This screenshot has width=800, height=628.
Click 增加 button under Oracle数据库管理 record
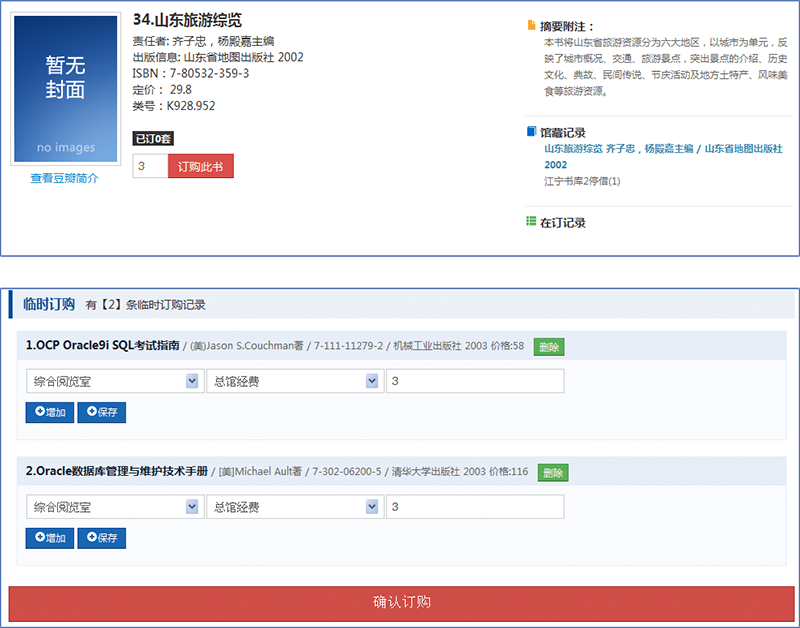tap(50, 538)
